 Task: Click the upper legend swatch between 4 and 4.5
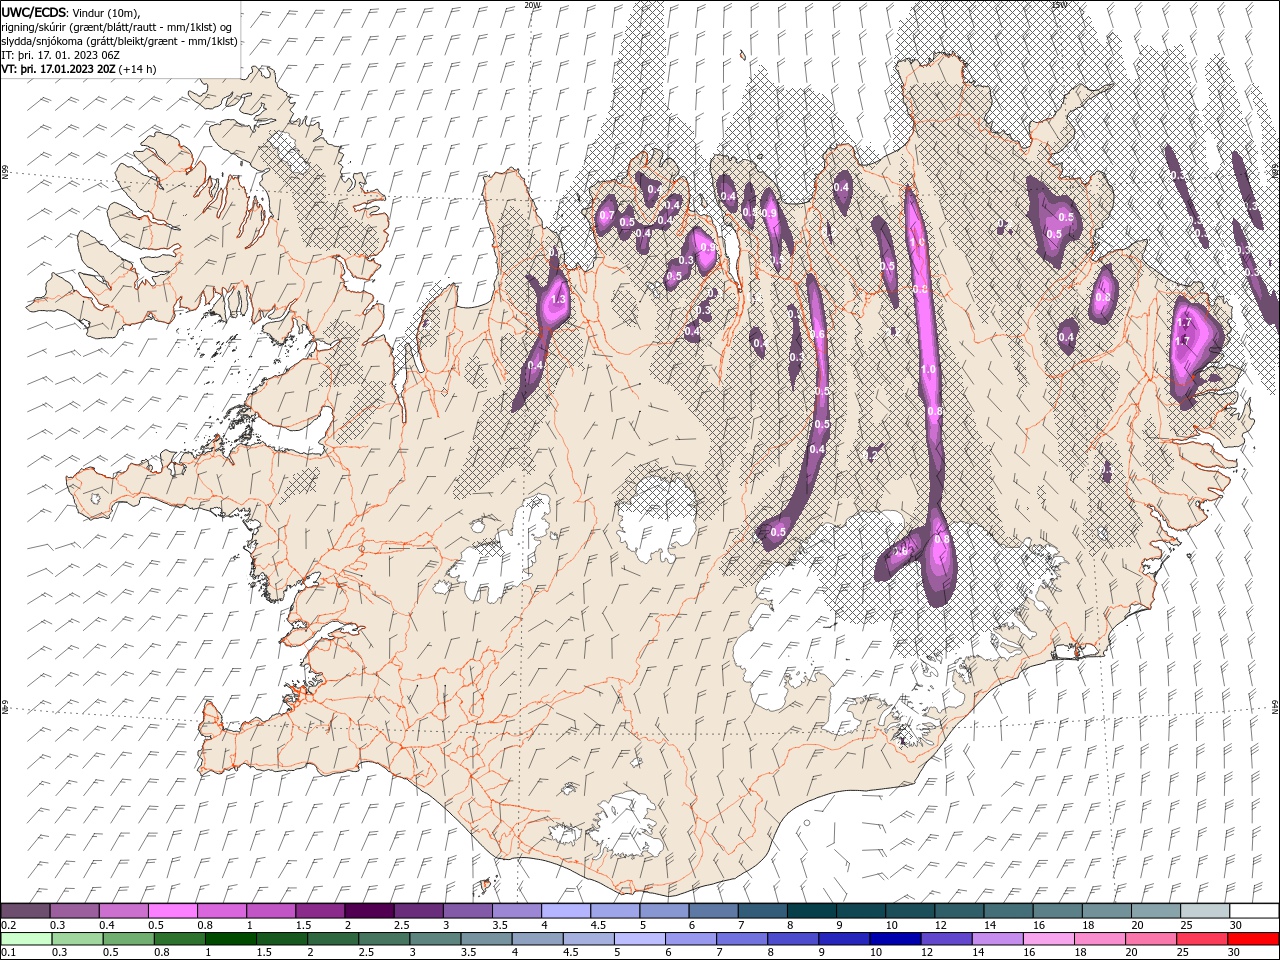564,911
